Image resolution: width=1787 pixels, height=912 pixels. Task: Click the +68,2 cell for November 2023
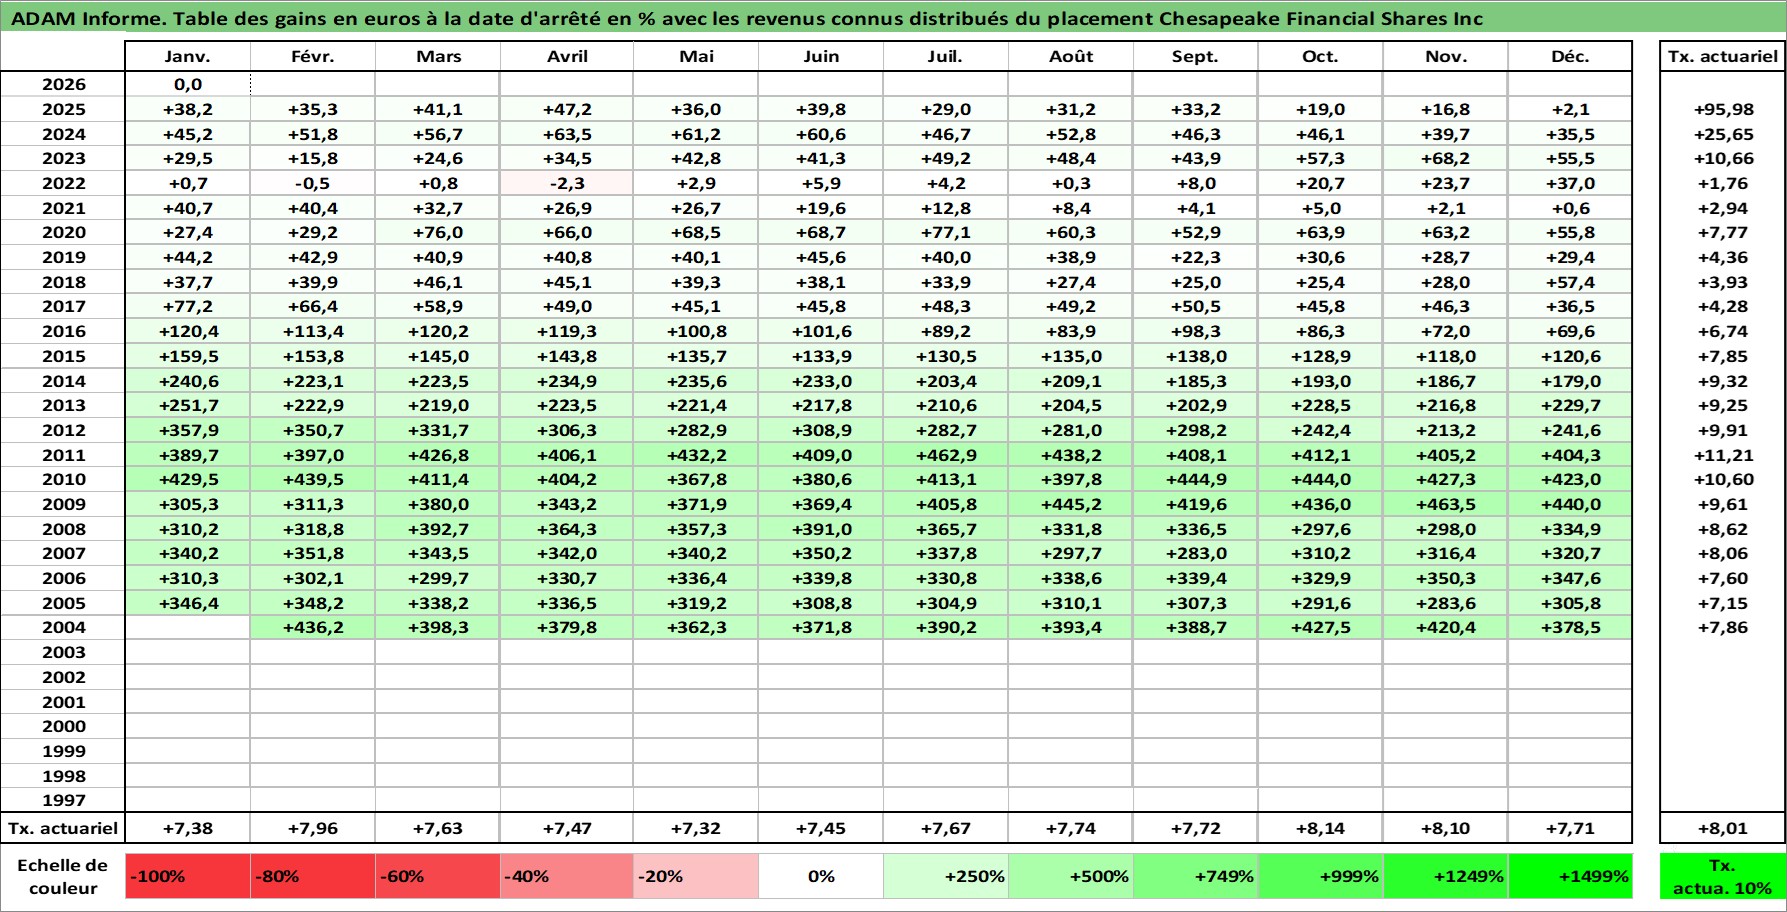[1446, 158]
